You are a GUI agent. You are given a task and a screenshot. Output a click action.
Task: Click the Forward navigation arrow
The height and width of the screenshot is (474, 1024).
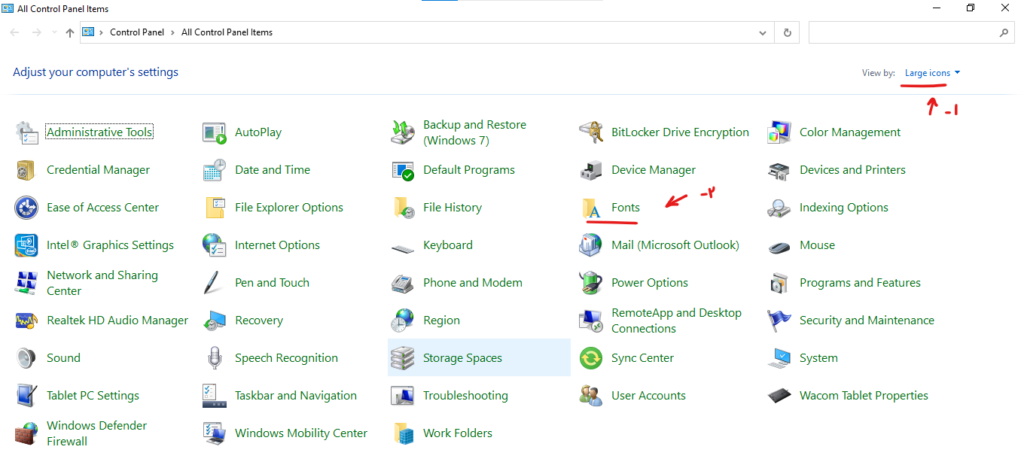[x=37, y=33]
